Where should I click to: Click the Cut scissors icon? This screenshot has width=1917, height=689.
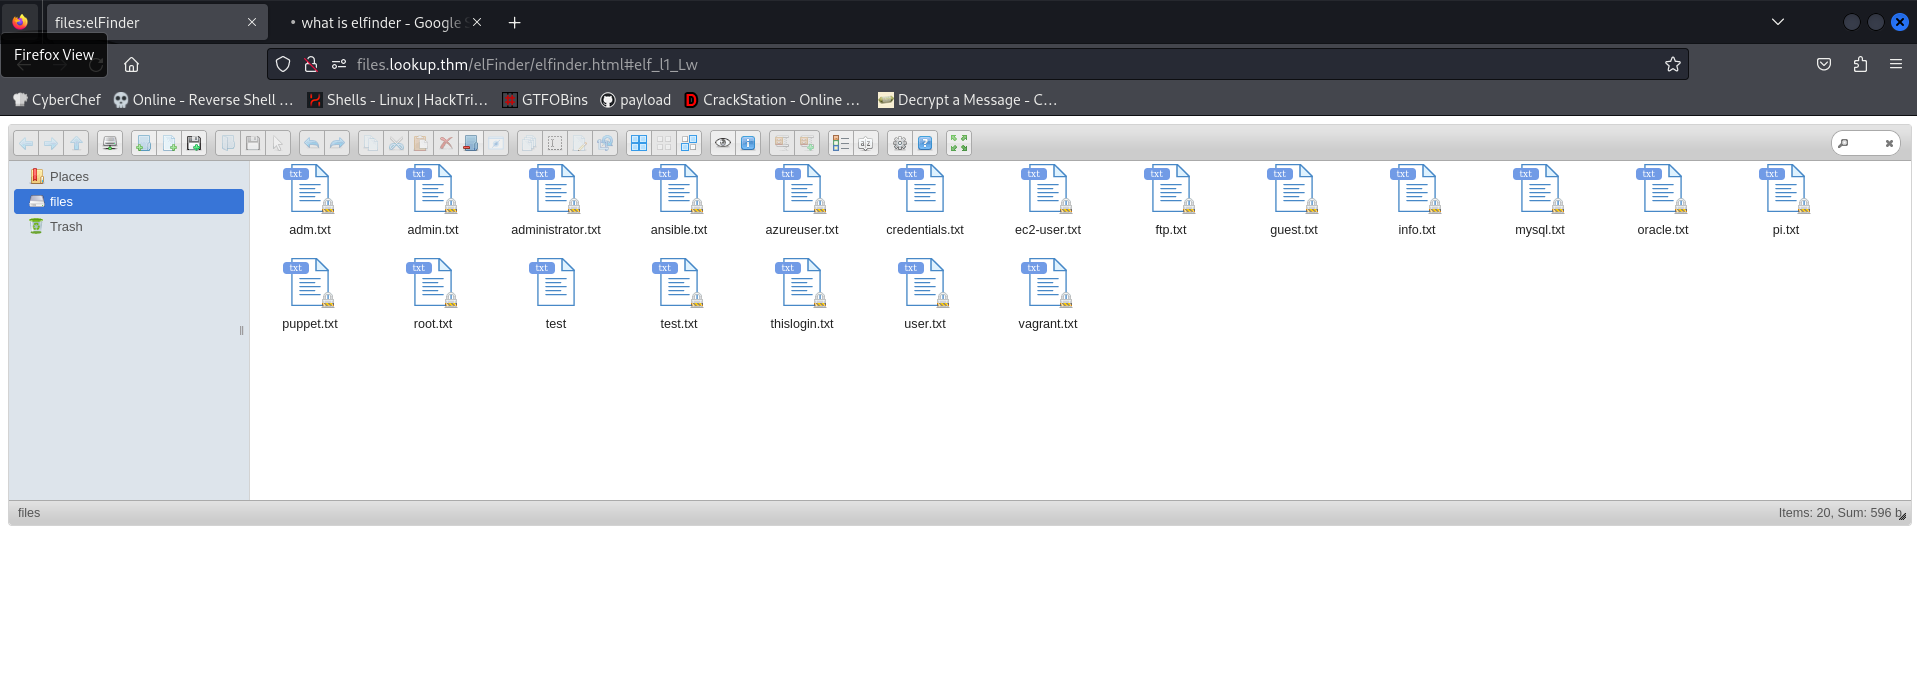tap(396, 144)
